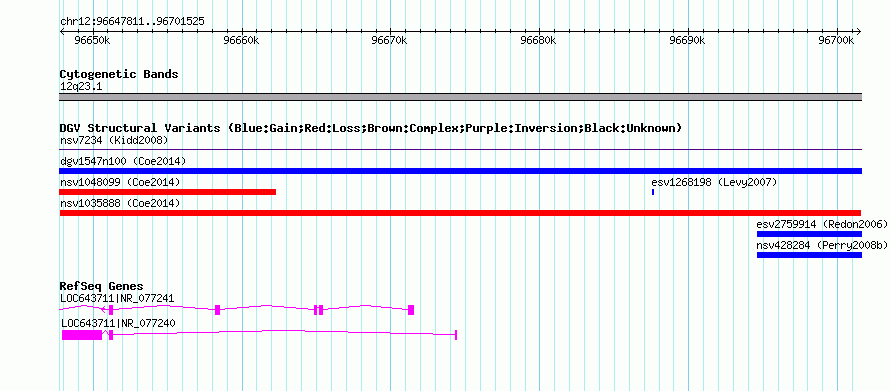Click the 96690k ruler tick label

pos(687,41)
